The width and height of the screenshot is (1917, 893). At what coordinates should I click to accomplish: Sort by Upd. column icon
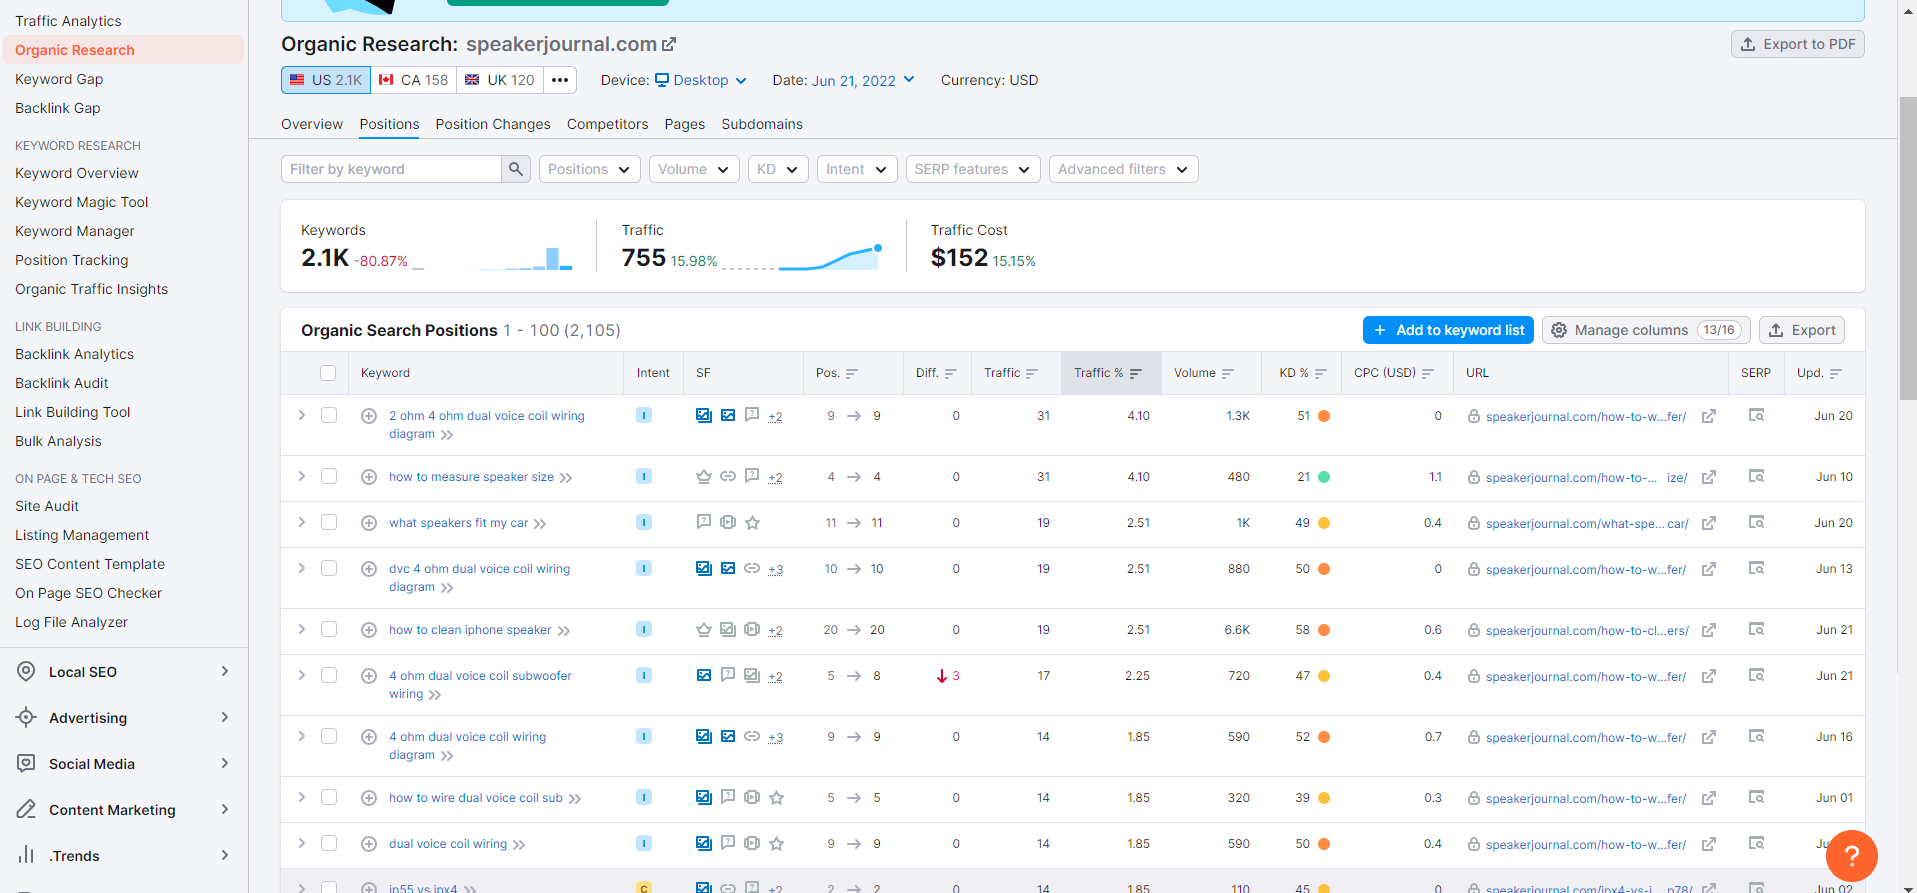[1836, 373]
